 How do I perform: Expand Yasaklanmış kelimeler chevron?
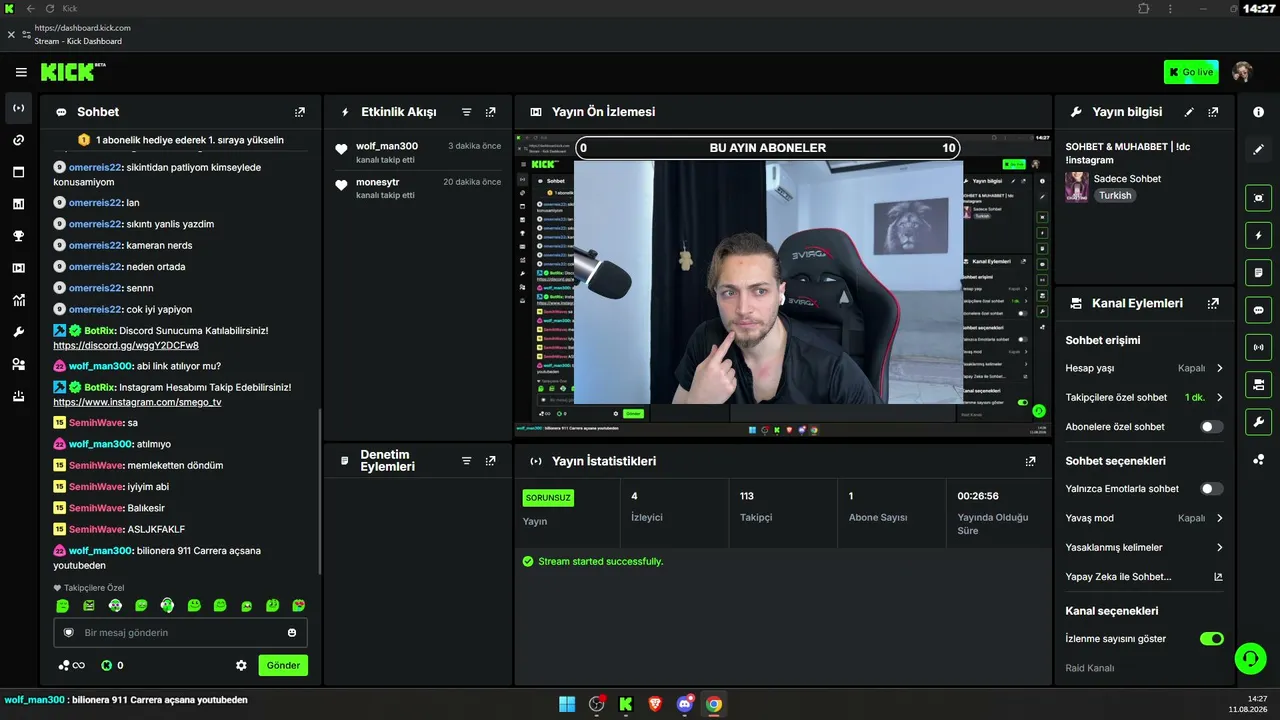coord(1219,547)
